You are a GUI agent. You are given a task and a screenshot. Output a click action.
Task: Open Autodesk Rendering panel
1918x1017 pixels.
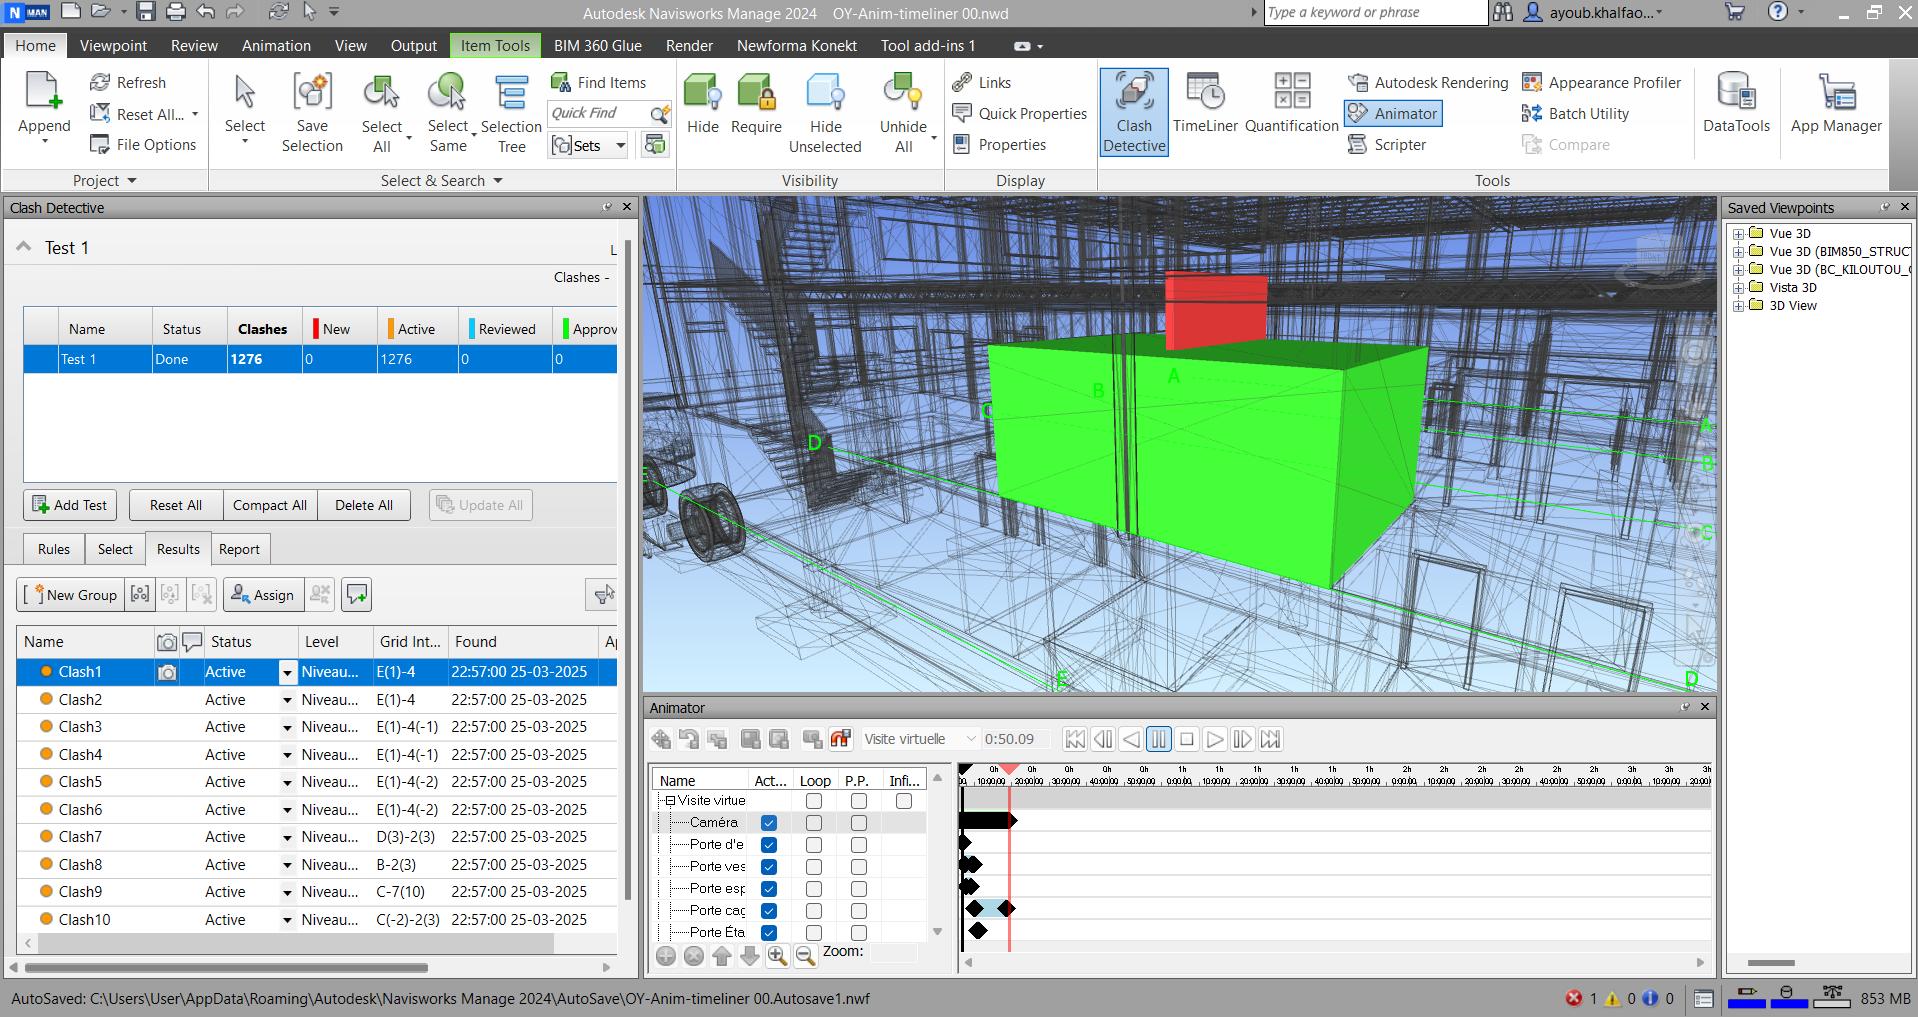(x=1428, y=82)
